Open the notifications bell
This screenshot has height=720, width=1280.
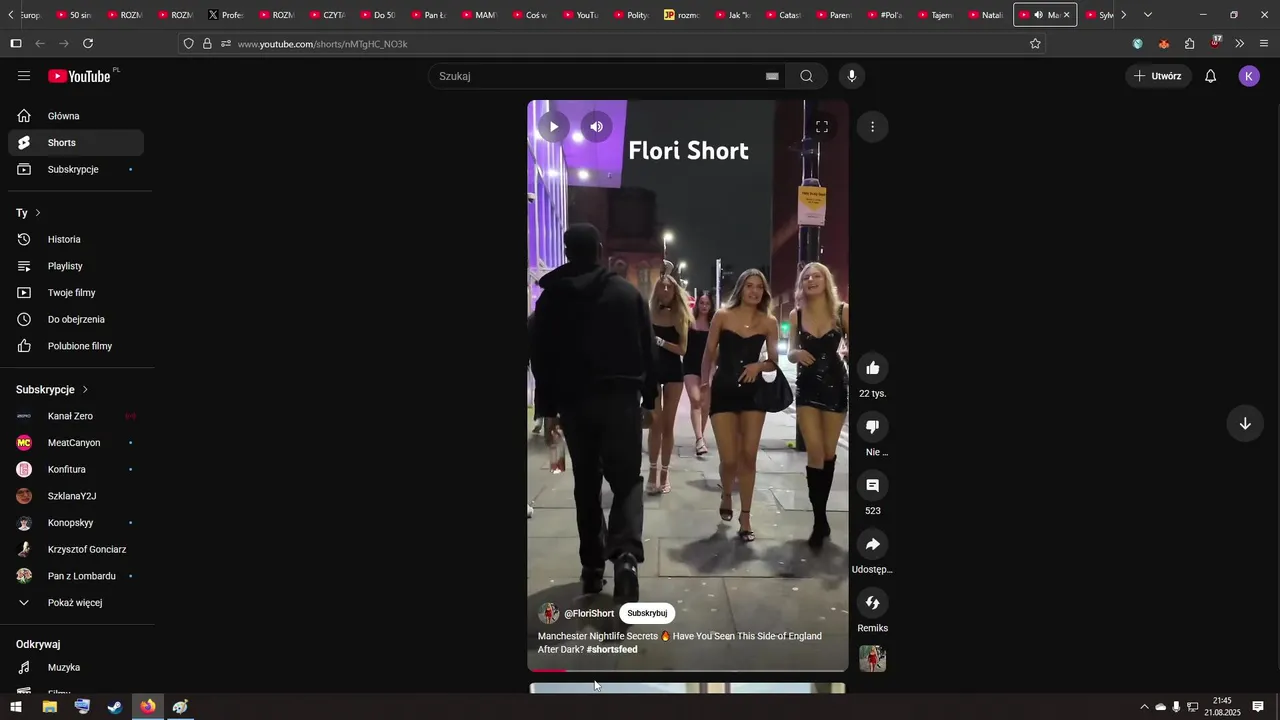(x=1210, y=76)
